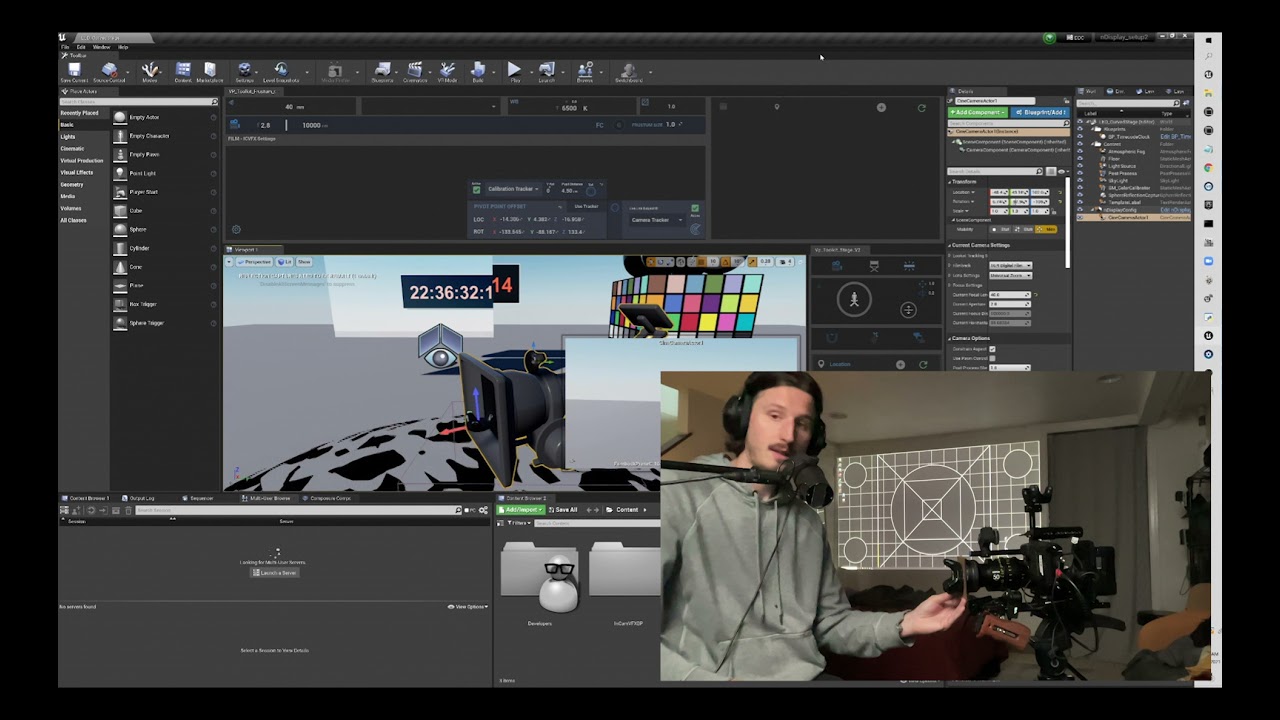
Task: Activate the VR Mode toolbar icon
Action: (x=447, y=71)
